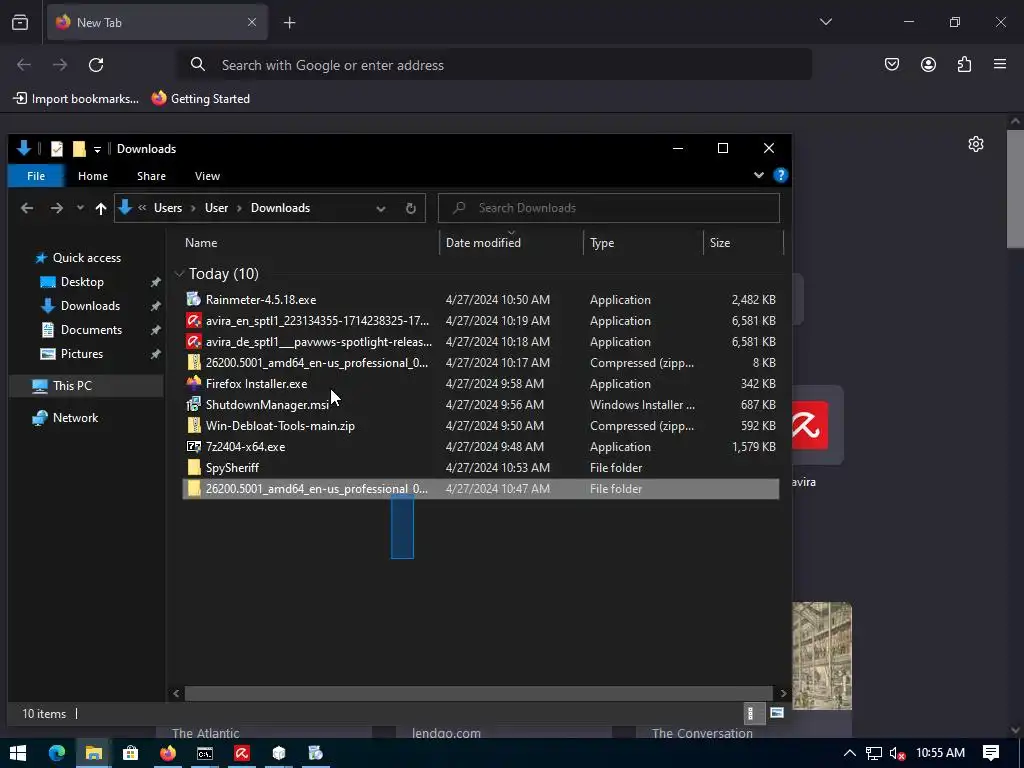The image size is (1024, 768).
Task: Open Customize Quick Access Toolbar dropdown
Action: click(x=97, y=150)
